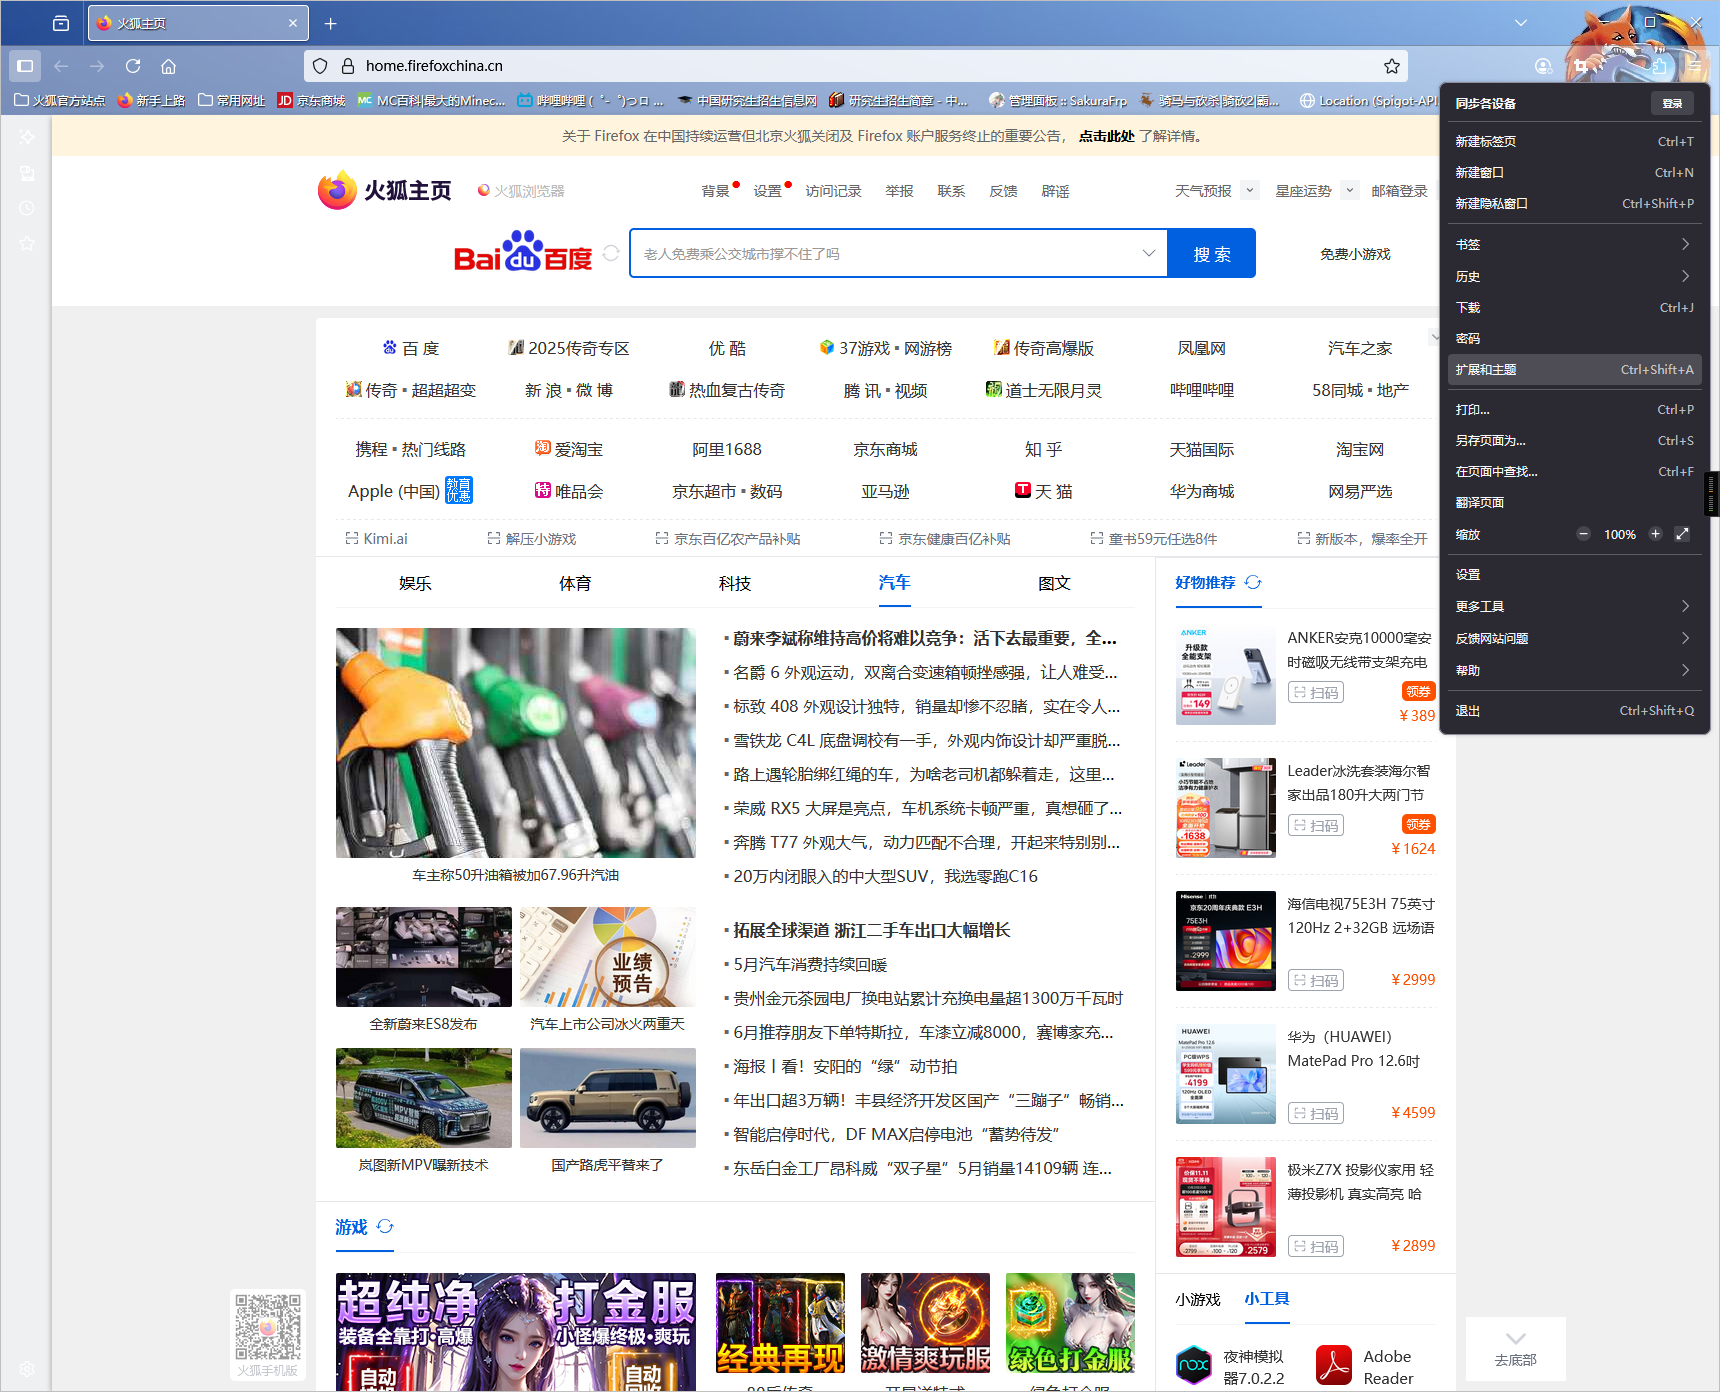
Task: Open the new tab plus button
Action: pos(331,23)
